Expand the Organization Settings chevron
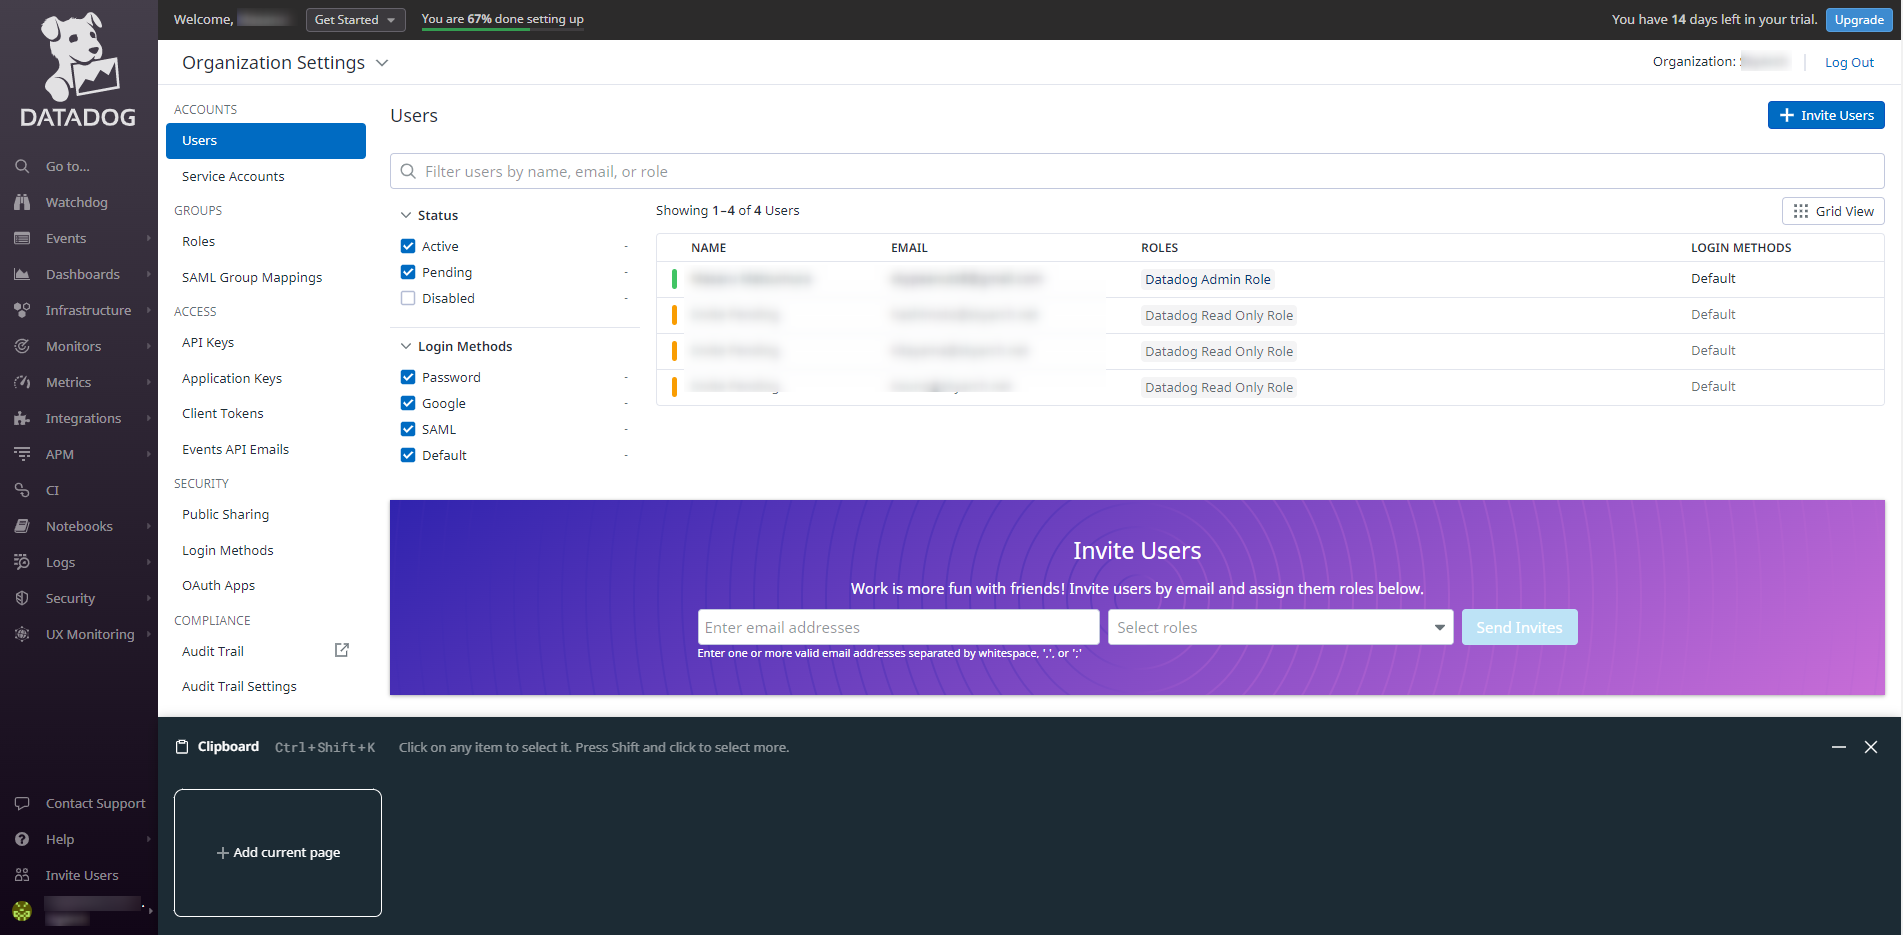Image resolution: width=1903 pixels, height=935 pixels. pos(382,63)
